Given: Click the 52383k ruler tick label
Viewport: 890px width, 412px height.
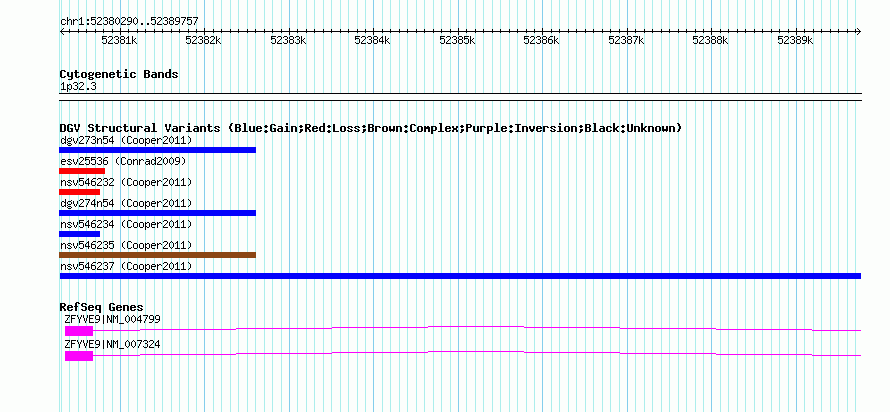Looking at the screenshot, I should click(288, 40).
